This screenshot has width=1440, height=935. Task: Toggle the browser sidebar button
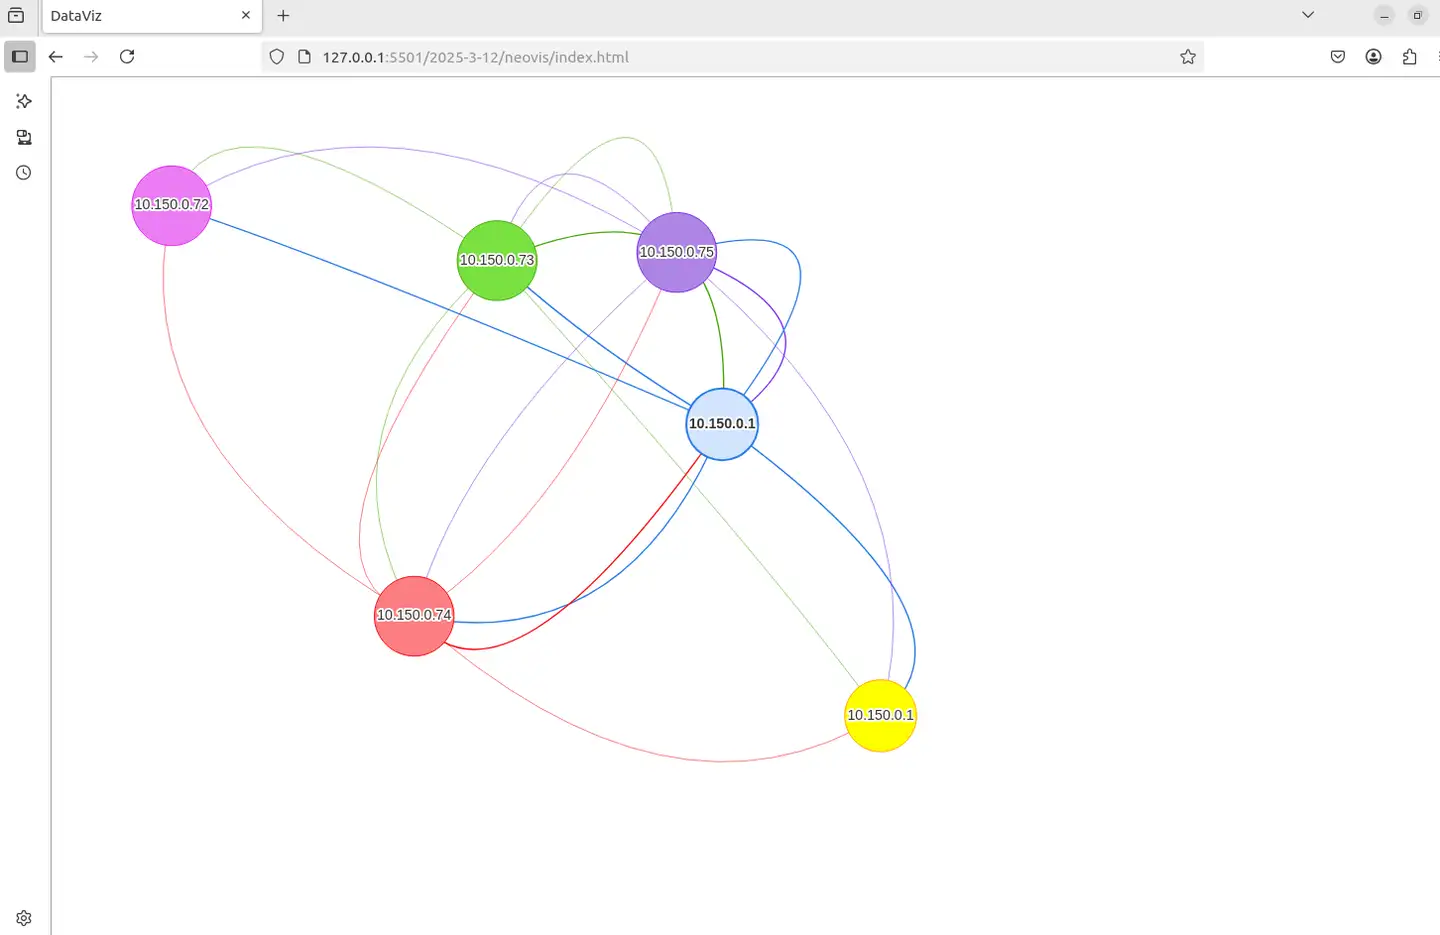pyautogui.click(x=20, y=56)
